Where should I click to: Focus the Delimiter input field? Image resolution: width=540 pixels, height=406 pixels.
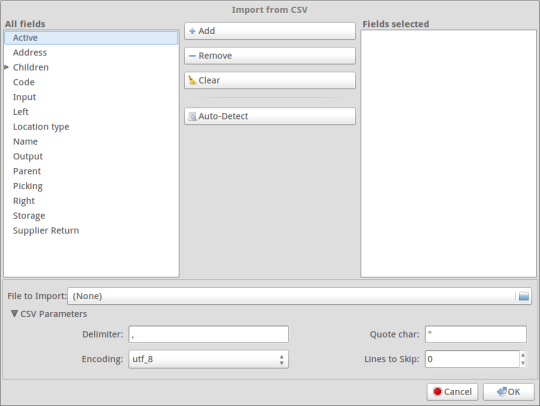point(208,334)
